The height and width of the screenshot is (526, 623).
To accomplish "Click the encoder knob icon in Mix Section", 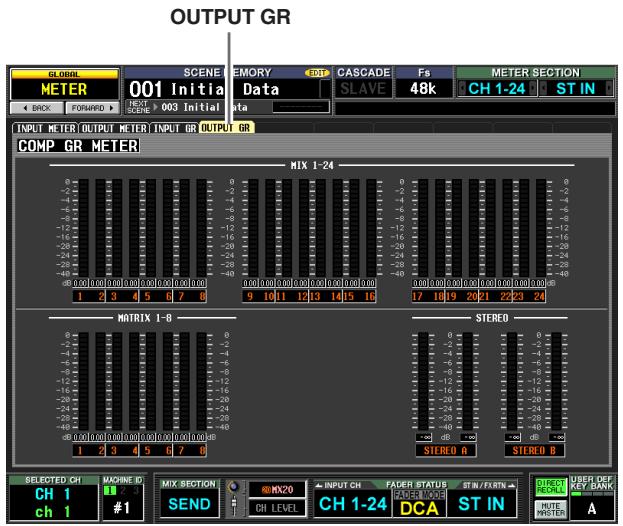I will tap(234, 487).
